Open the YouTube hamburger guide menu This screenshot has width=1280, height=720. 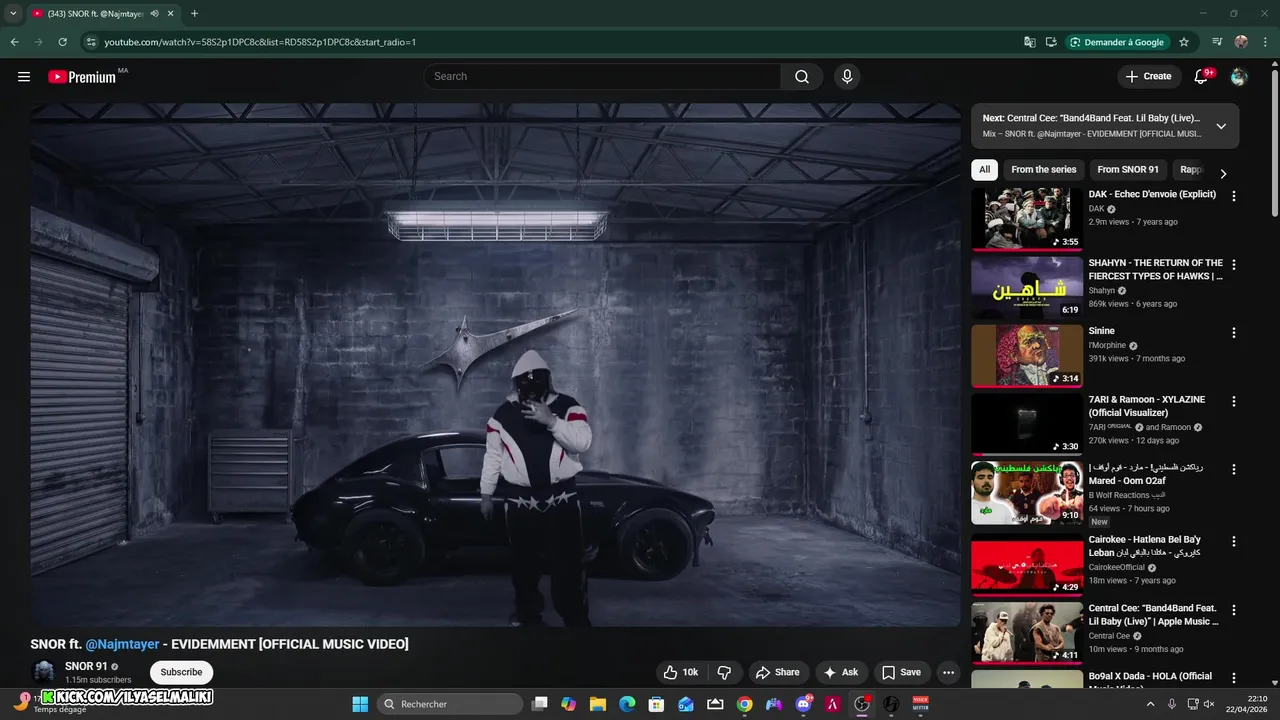pos(24,77)
